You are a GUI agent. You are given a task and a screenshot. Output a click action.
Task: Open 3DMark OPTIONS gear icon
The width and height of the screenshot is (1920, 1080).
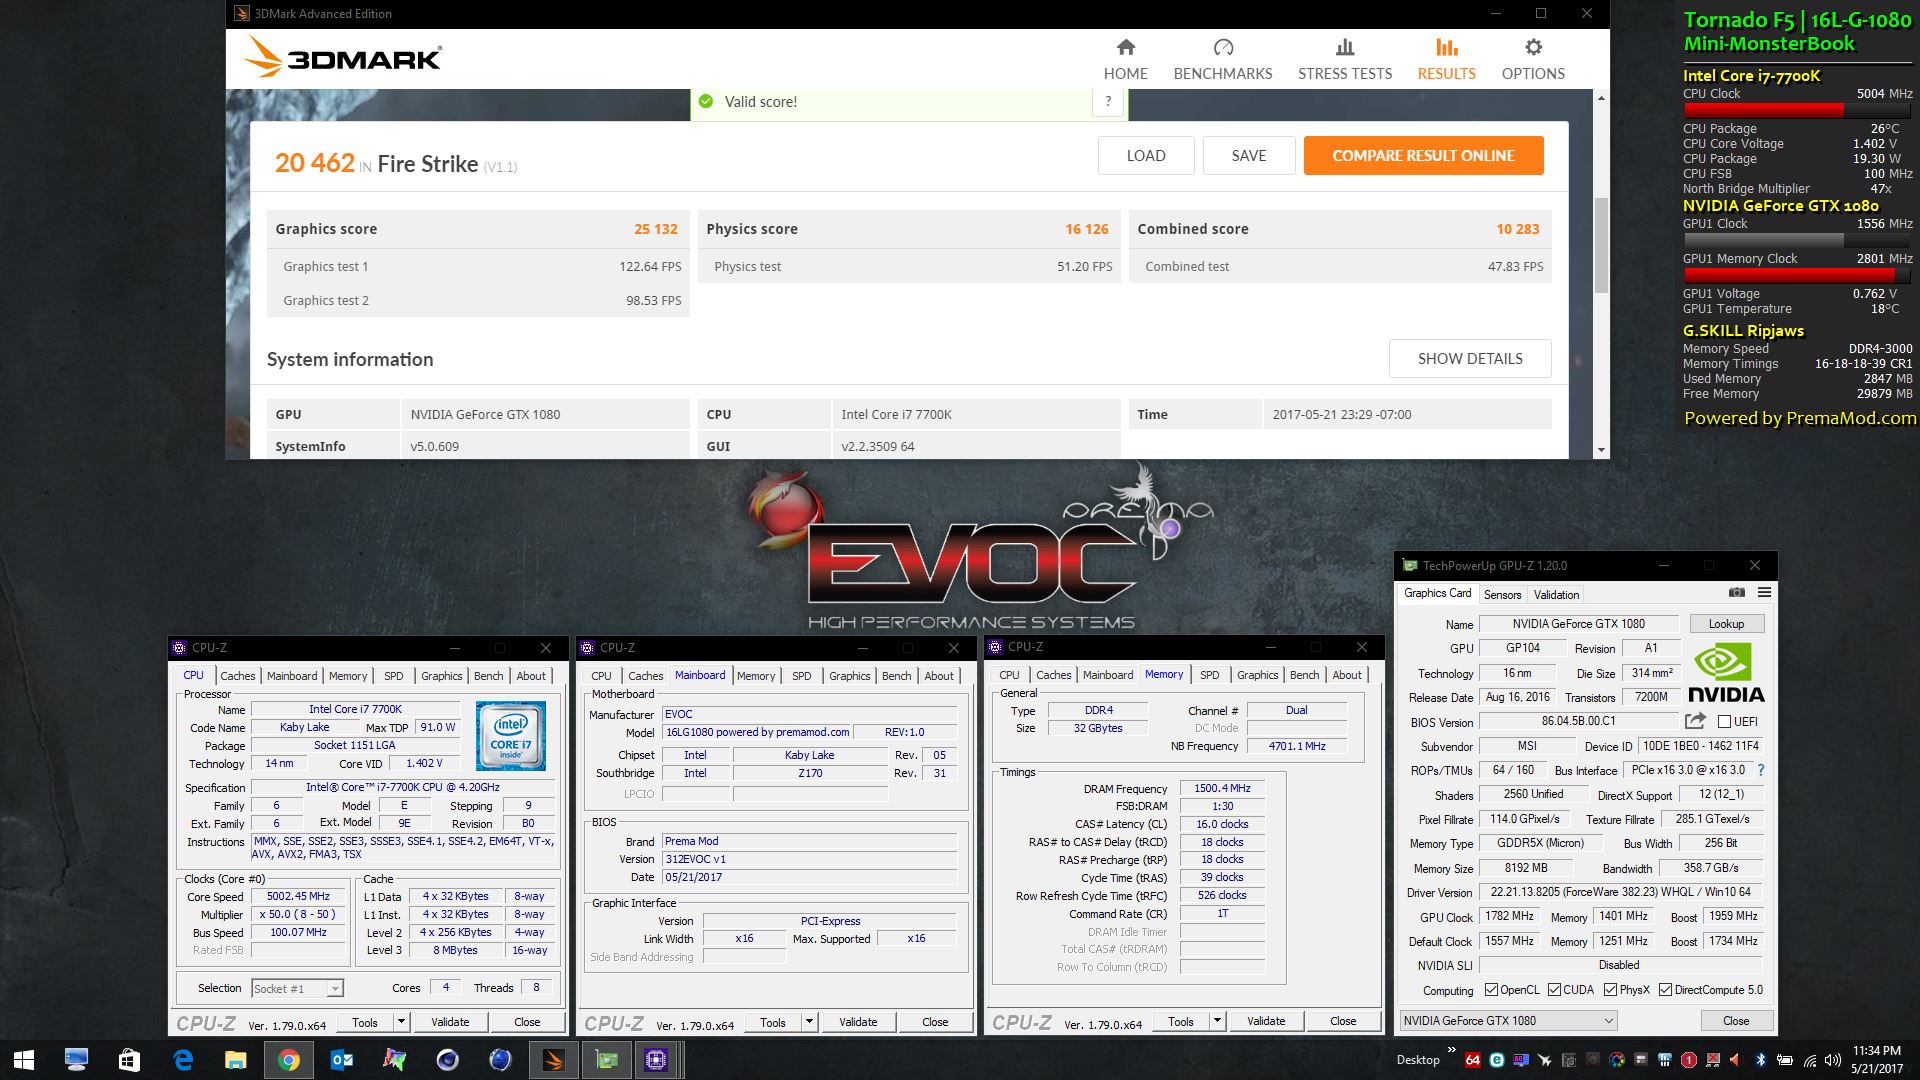tap(1532, 48)
